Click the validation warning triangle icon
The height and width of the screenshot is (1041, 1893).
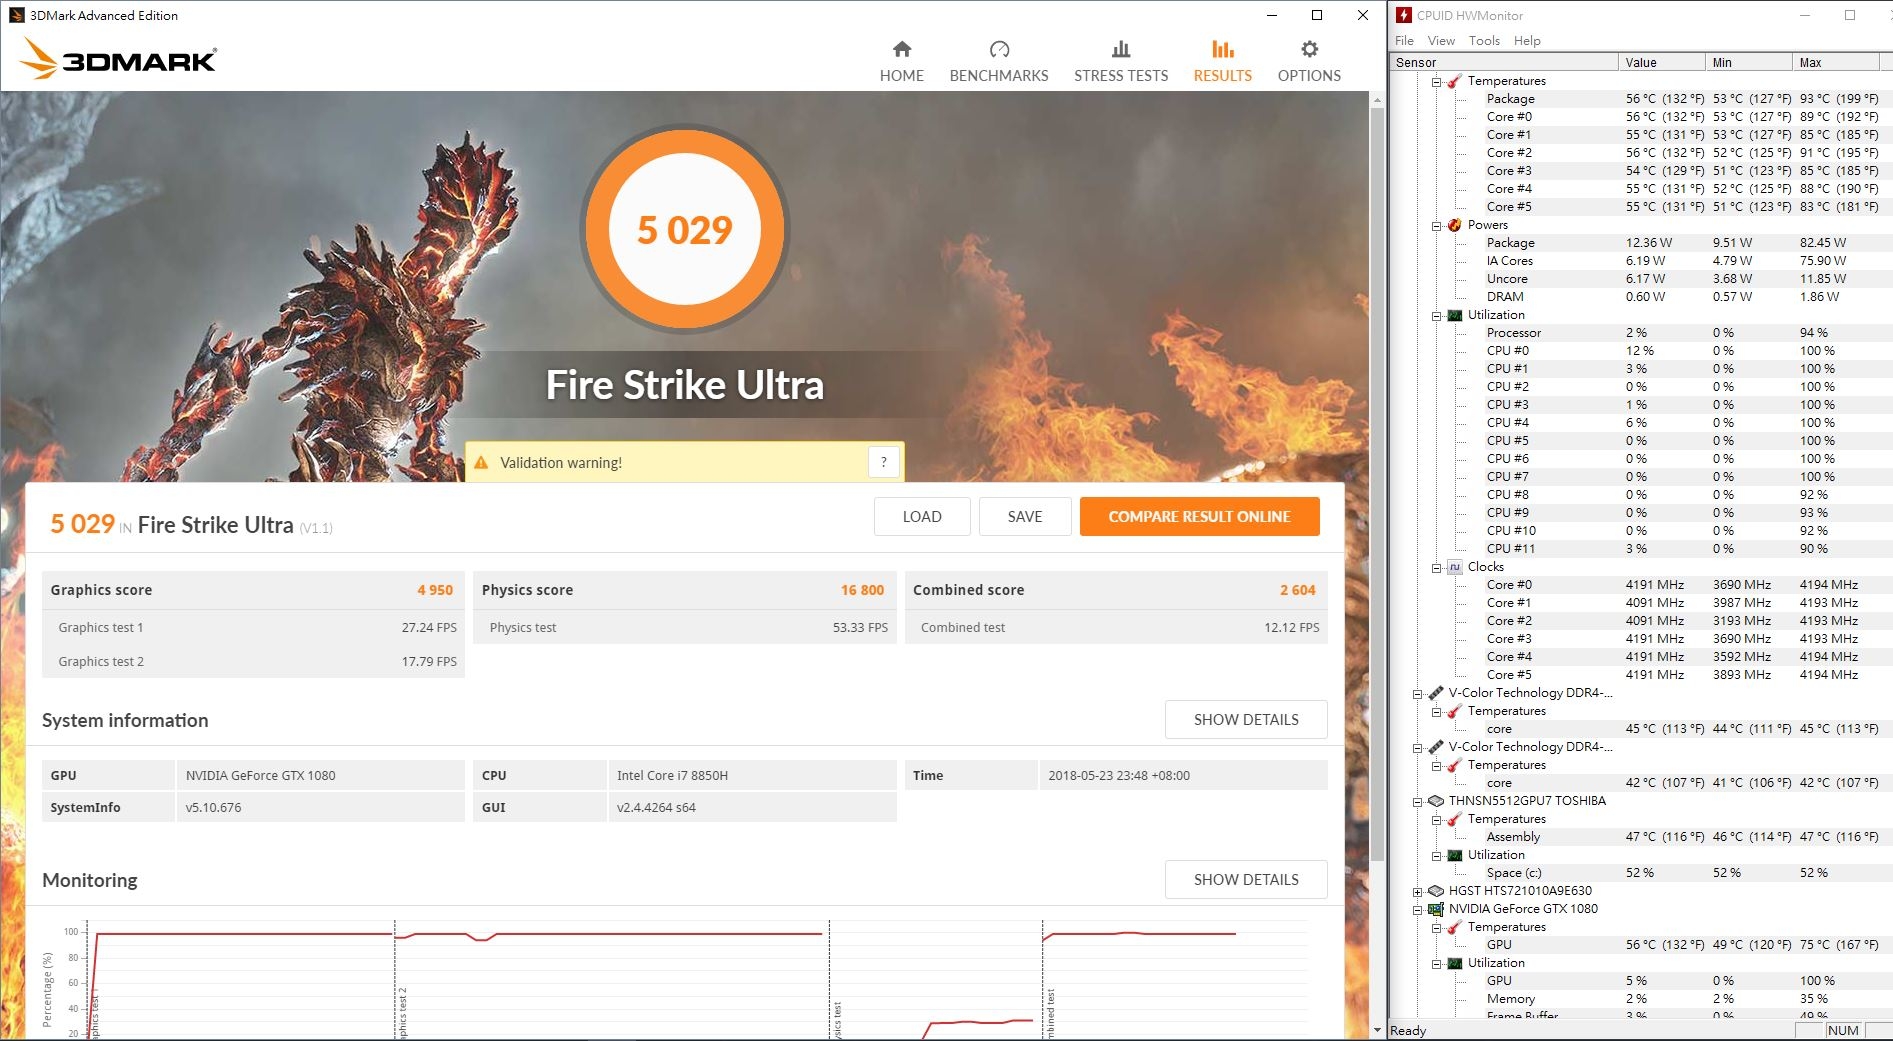pyautogui.click(x=481, y=462)
